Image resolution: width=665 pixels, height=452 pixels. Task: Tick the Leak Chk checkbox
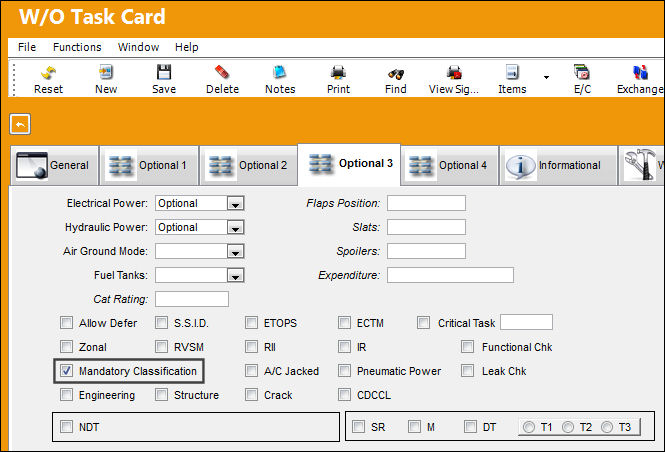[x=467, y=371]
